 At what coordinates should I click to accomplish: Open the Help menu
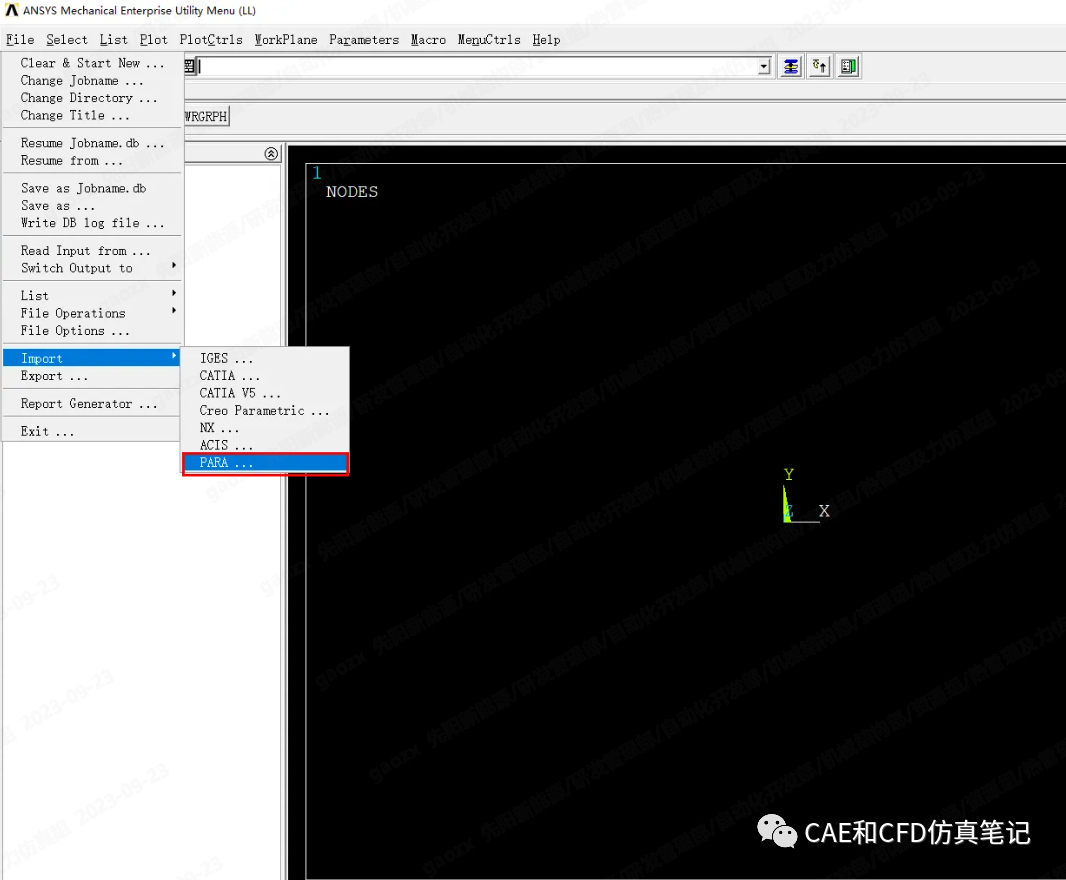pyautogui.click(x=546, y=39)
